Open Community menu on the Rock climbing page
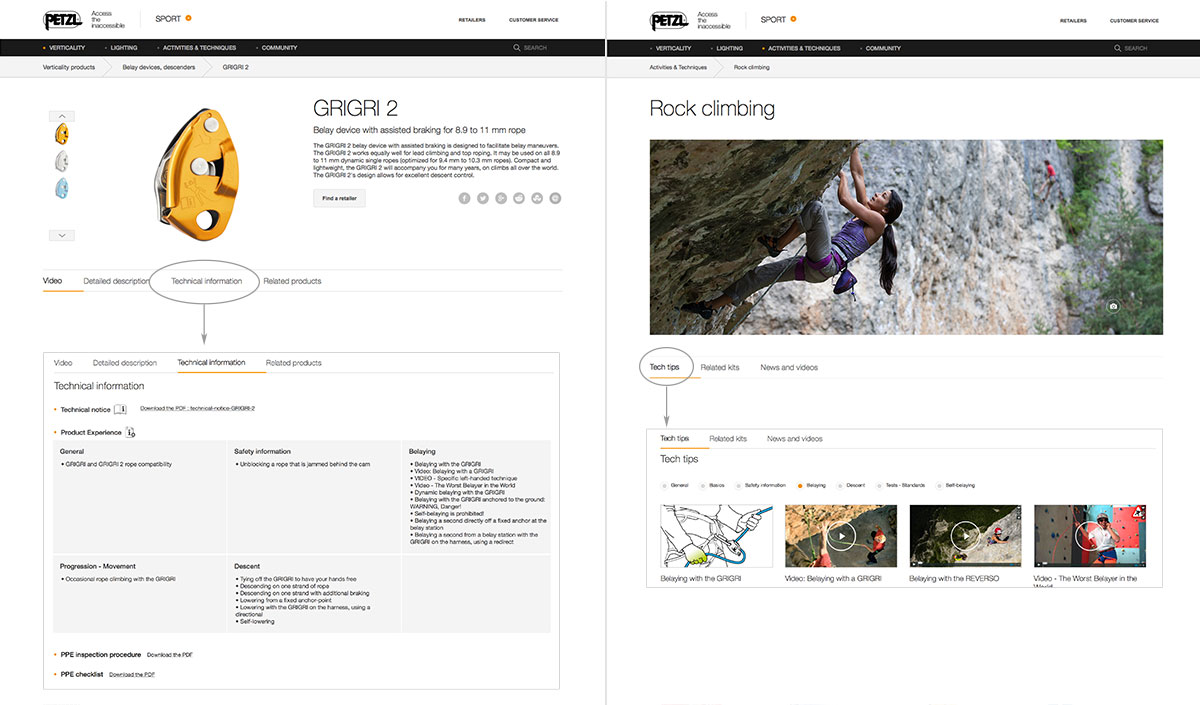Screen dimensions: 1200x705 881,48
